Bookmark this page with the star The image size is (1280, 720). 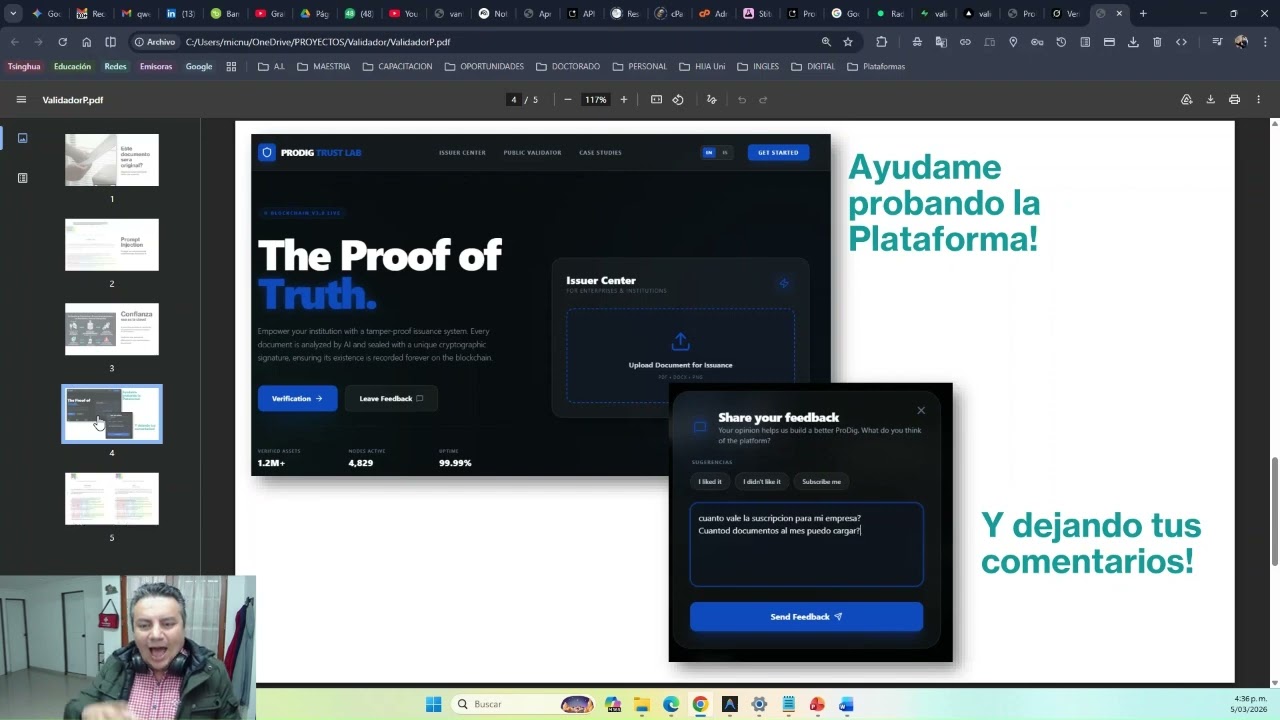coord(848,42)
